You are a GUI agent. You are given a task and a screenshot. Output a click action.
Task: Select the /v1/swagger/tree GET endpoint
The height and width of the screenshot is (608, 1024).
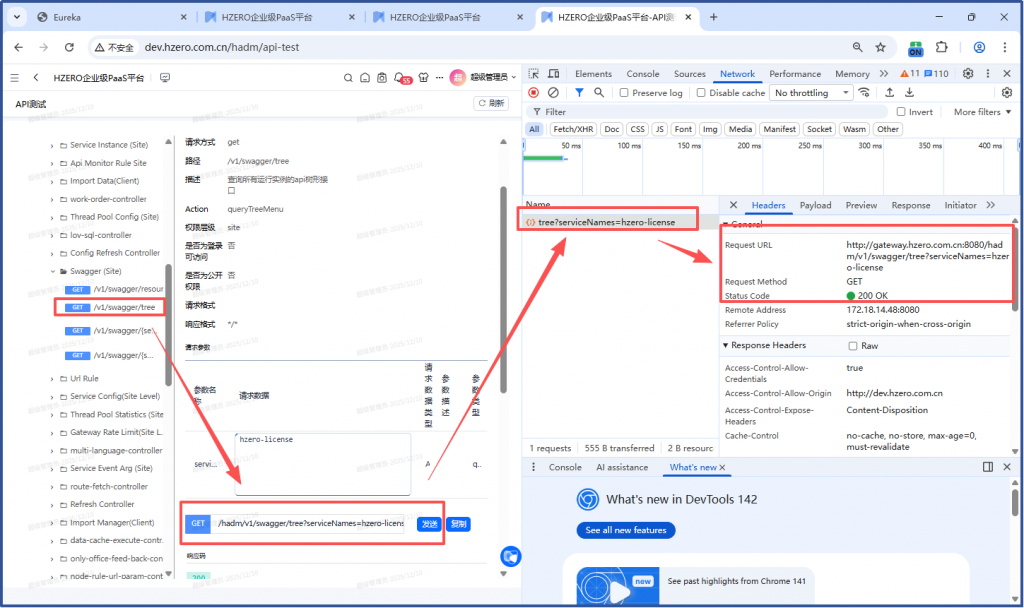pyautogui.click(x=123, y=307)
